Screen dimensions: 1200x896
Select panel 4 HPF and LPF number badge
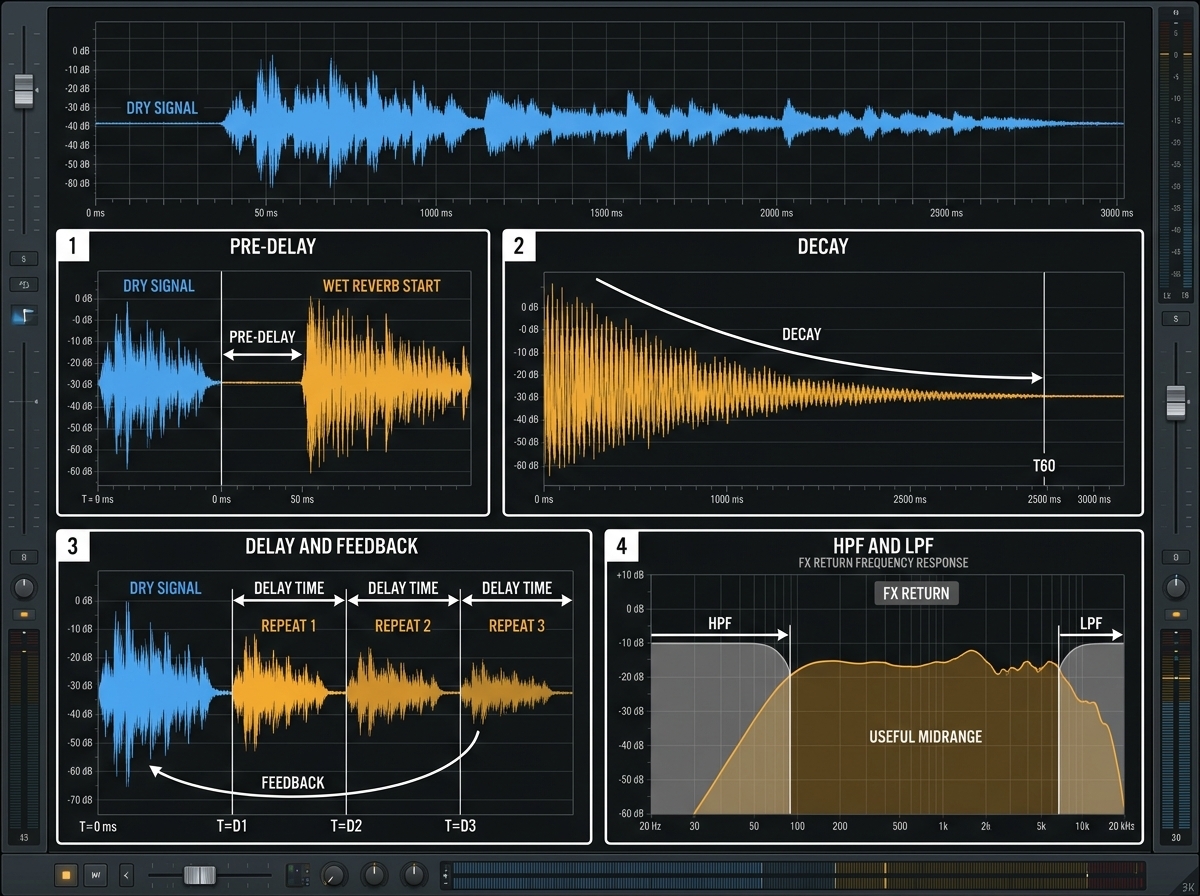pyautogui.click(x=622, y=546)
